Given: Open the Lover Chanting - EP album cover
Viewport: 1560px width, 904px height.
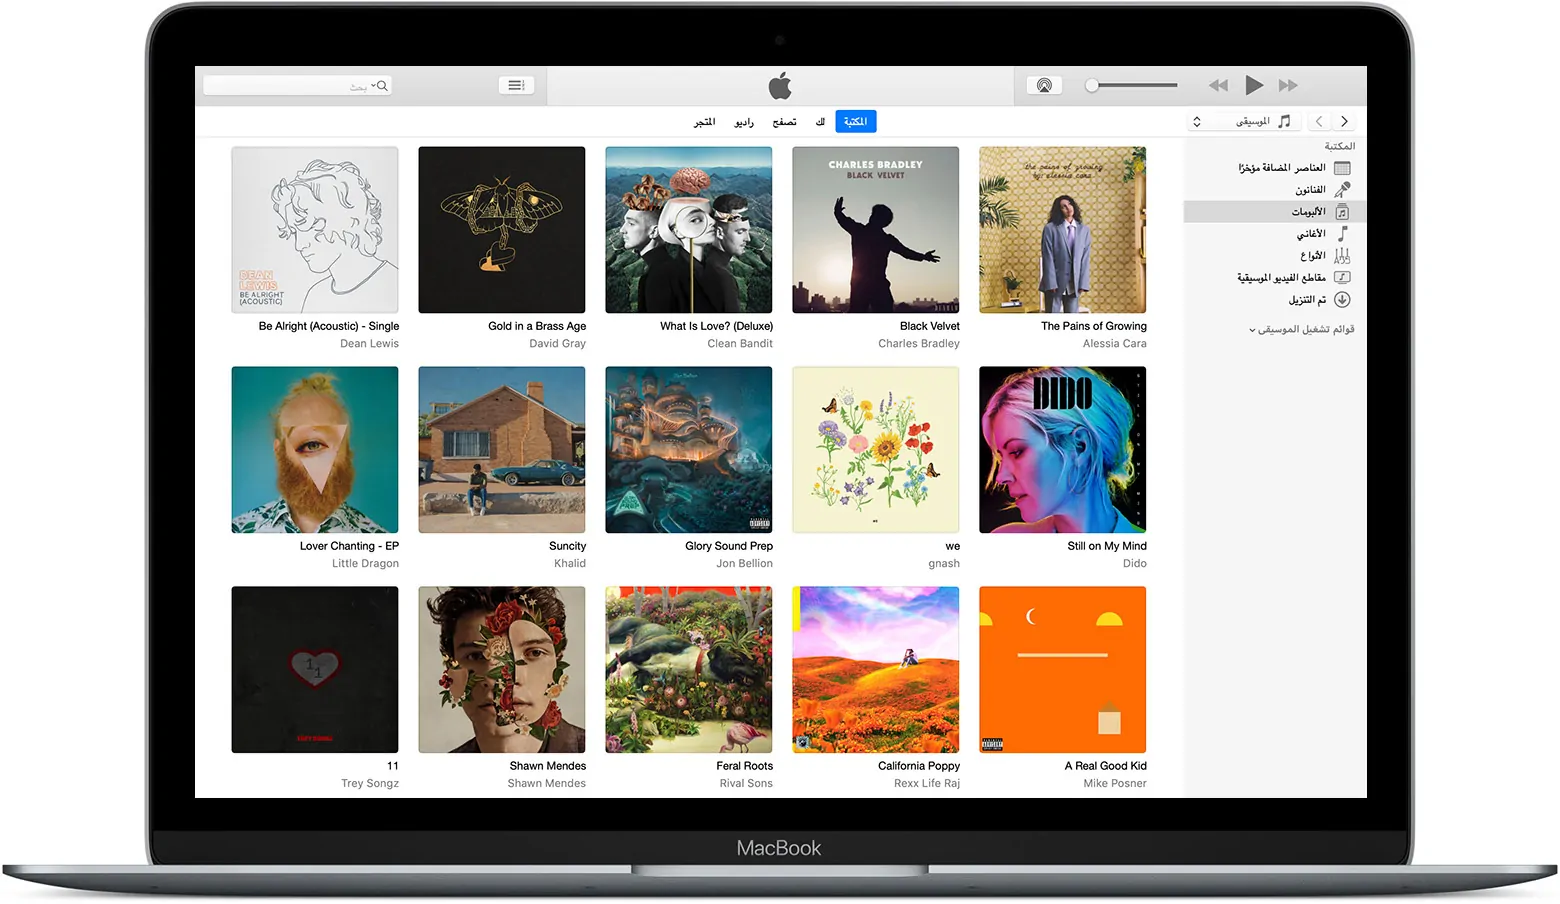Looking at the screenshot, I should point(315,450).
